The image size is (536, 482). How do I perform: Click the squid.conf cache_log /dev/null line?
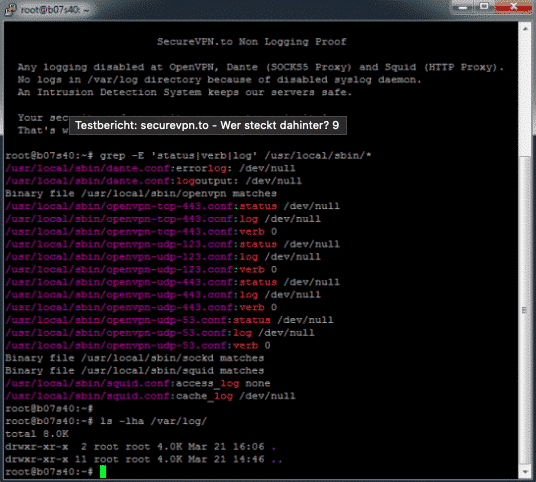[x=150, y=396]
